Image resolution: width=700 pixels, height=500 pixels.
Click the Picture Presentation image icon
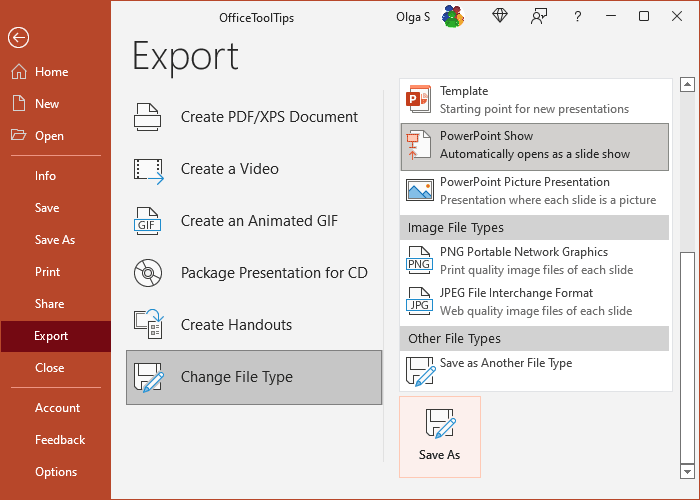(420, 190)
